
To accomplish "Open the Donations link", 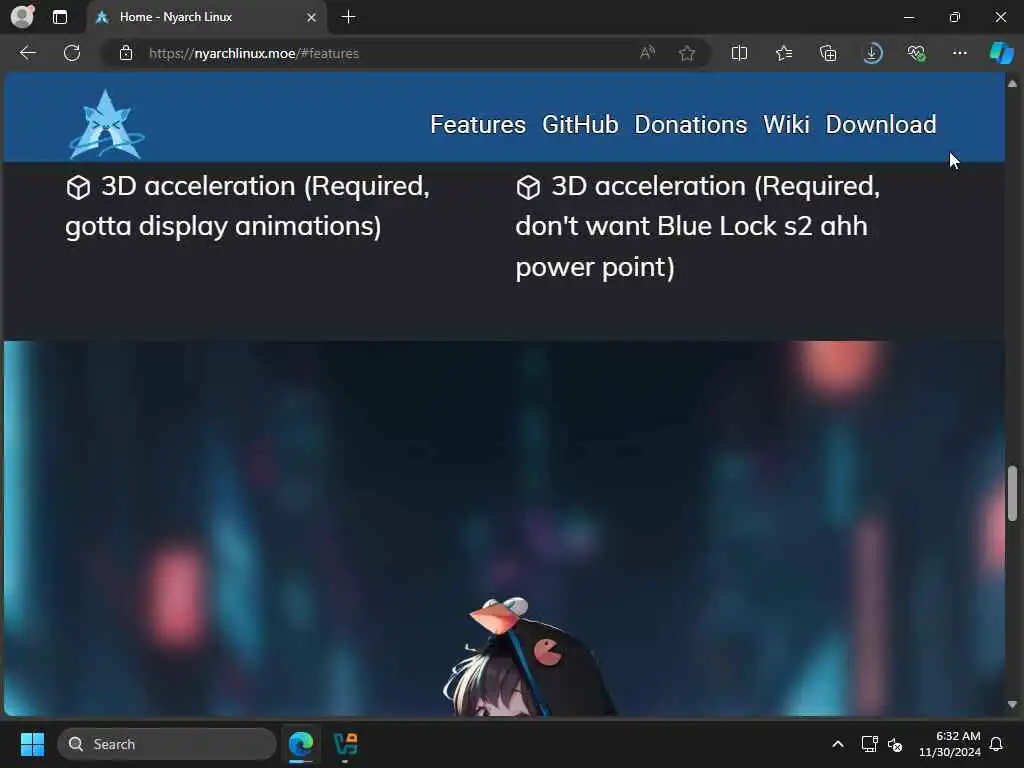I will pos(690,124).
